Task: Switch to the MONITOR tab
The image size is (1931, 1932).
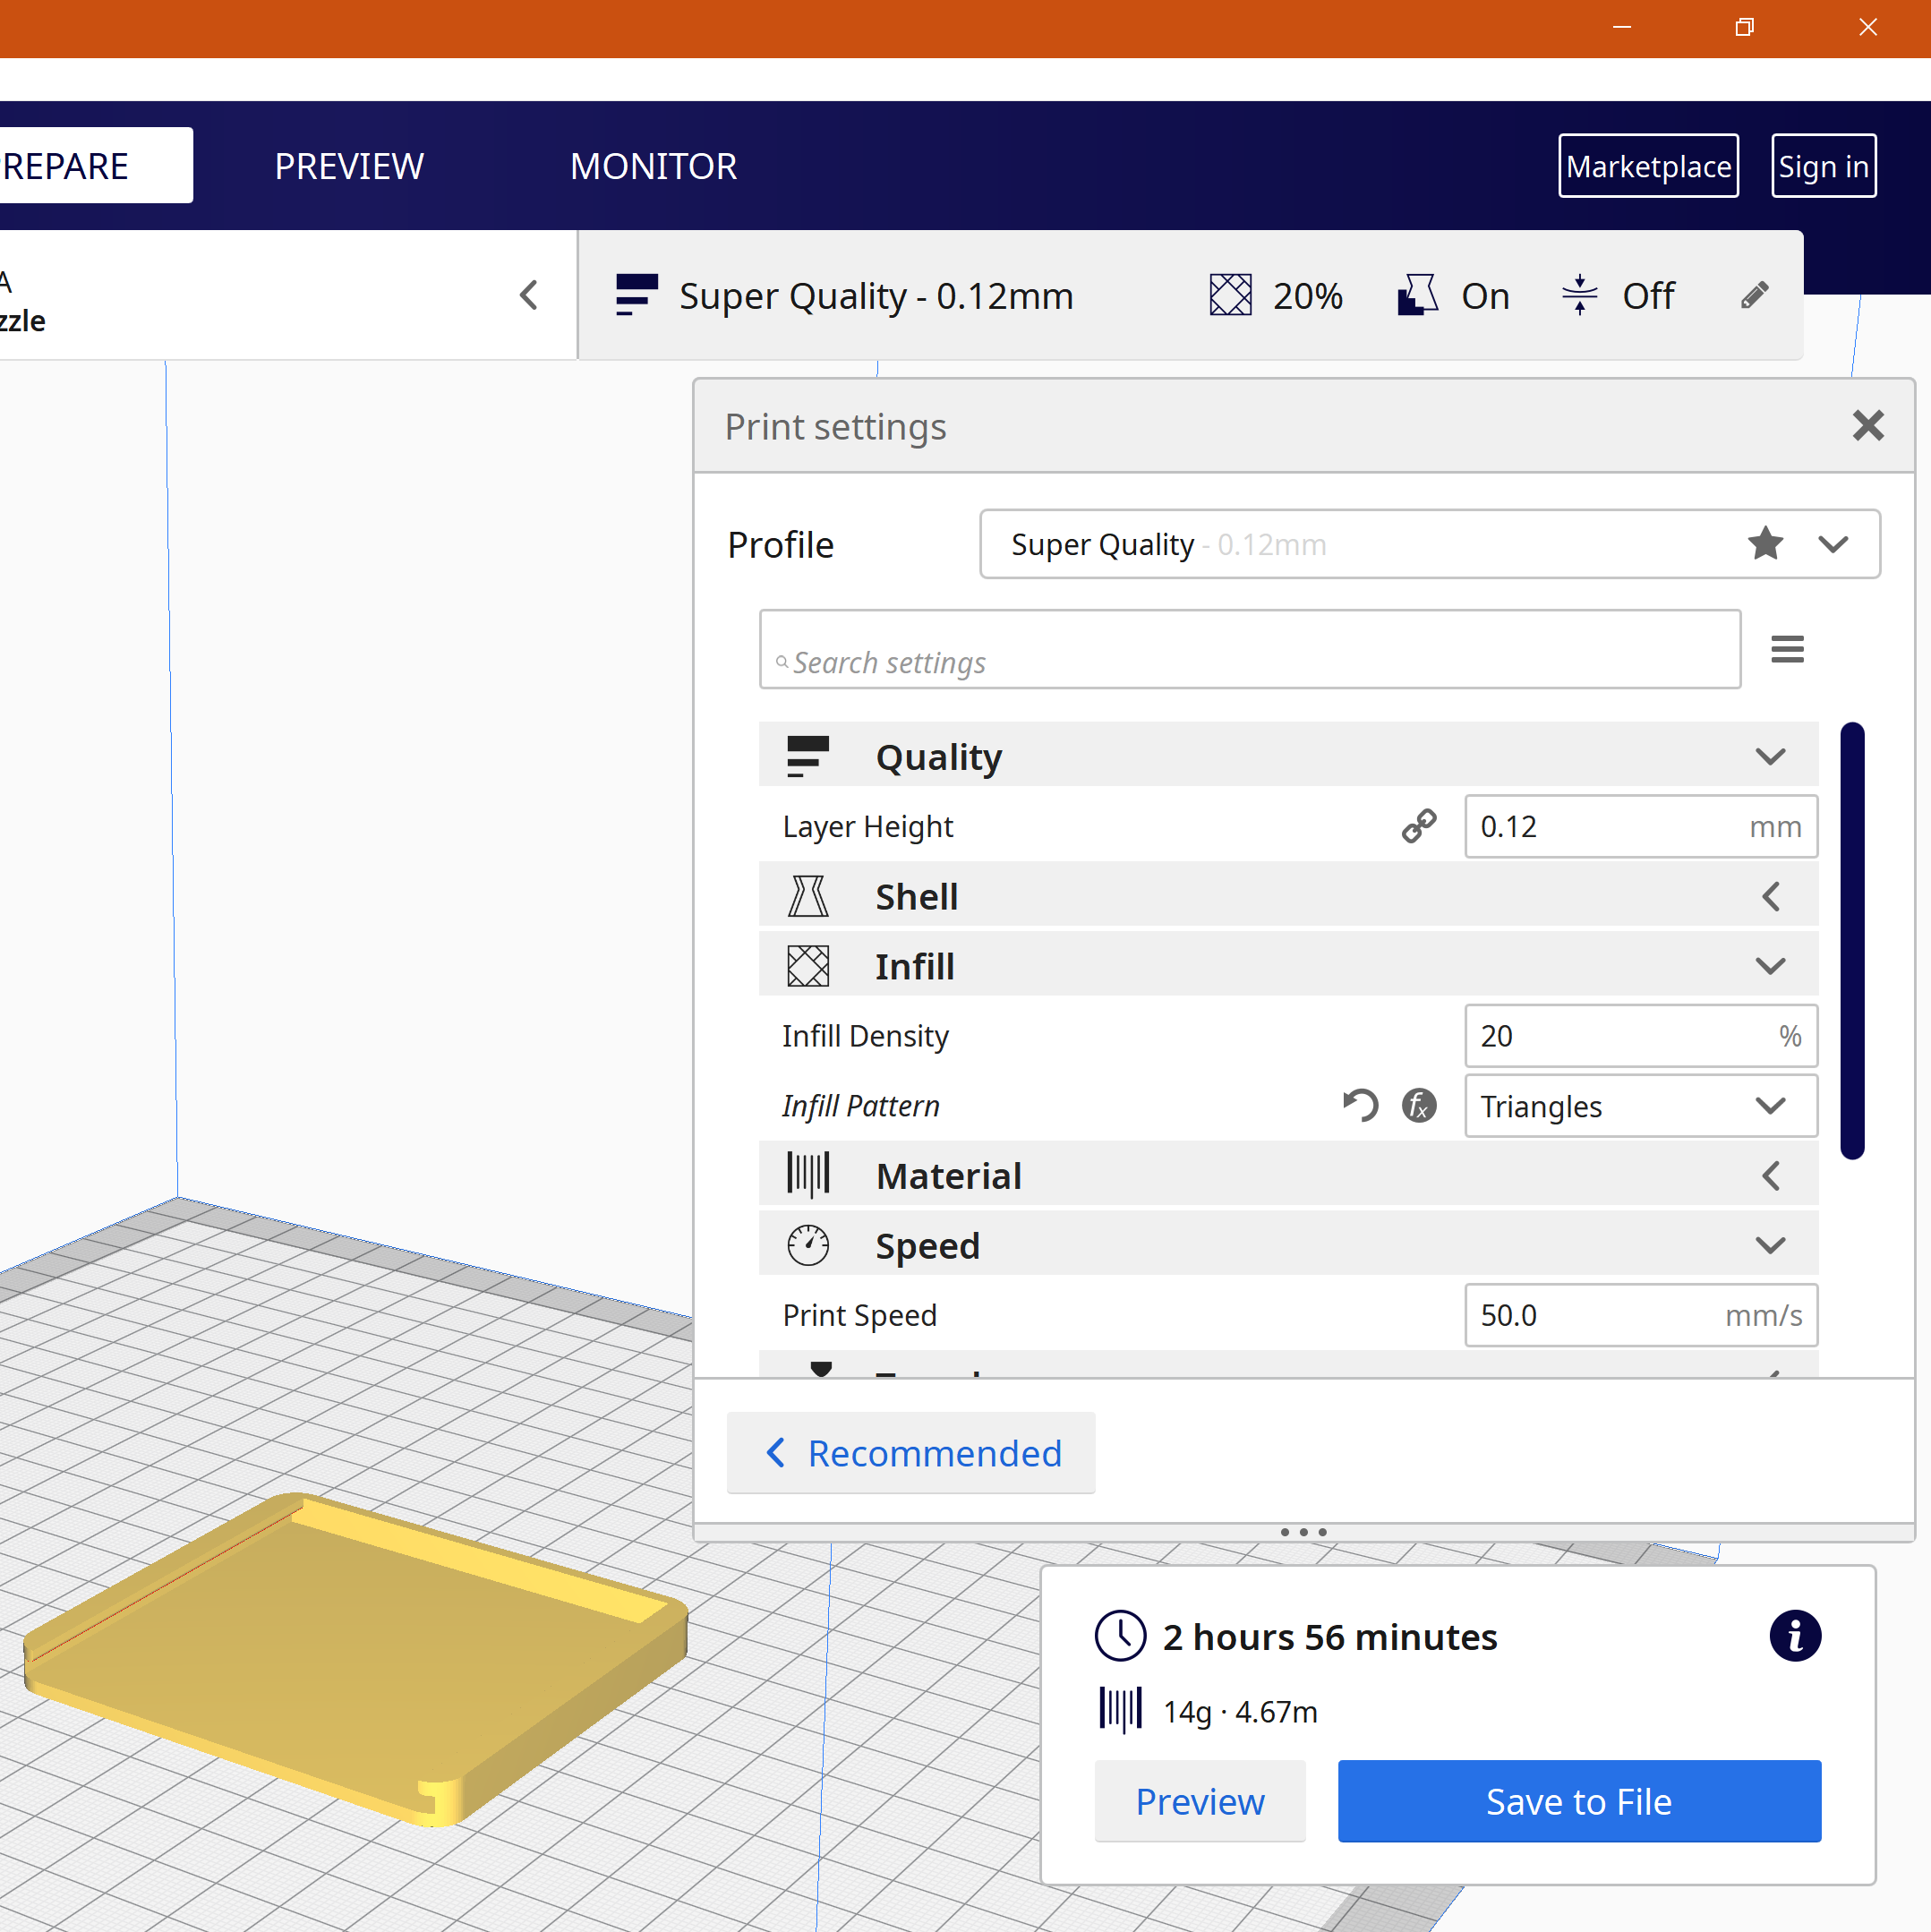Action: click(x=653, y=166)
